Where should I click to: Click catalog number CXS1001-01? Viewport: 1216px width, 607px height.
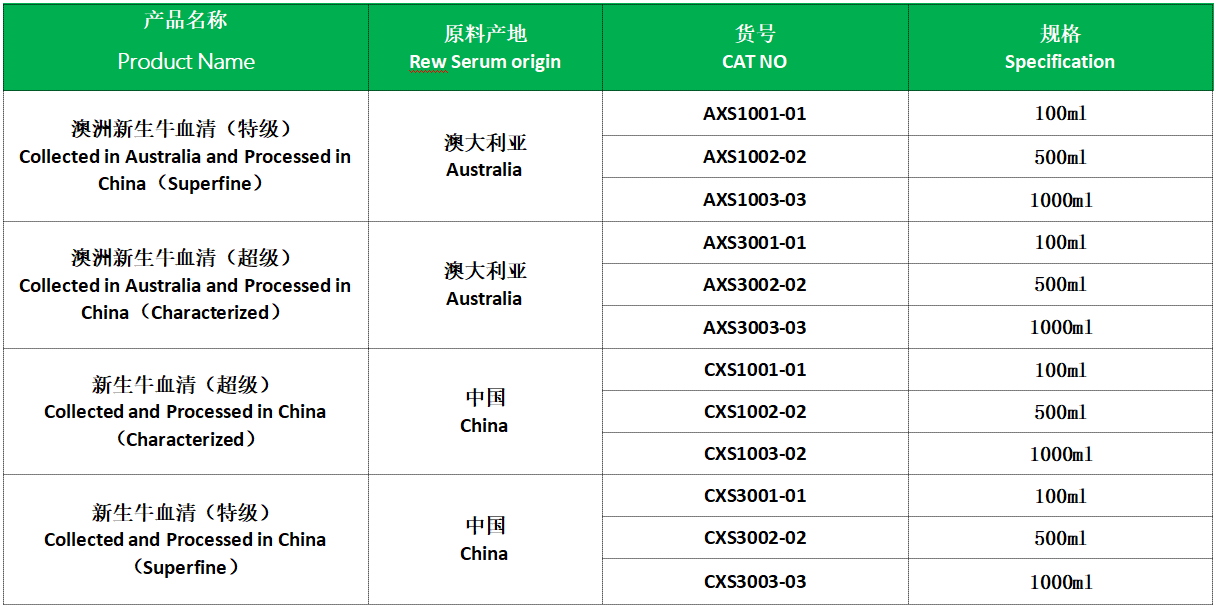tap(755, 370)
